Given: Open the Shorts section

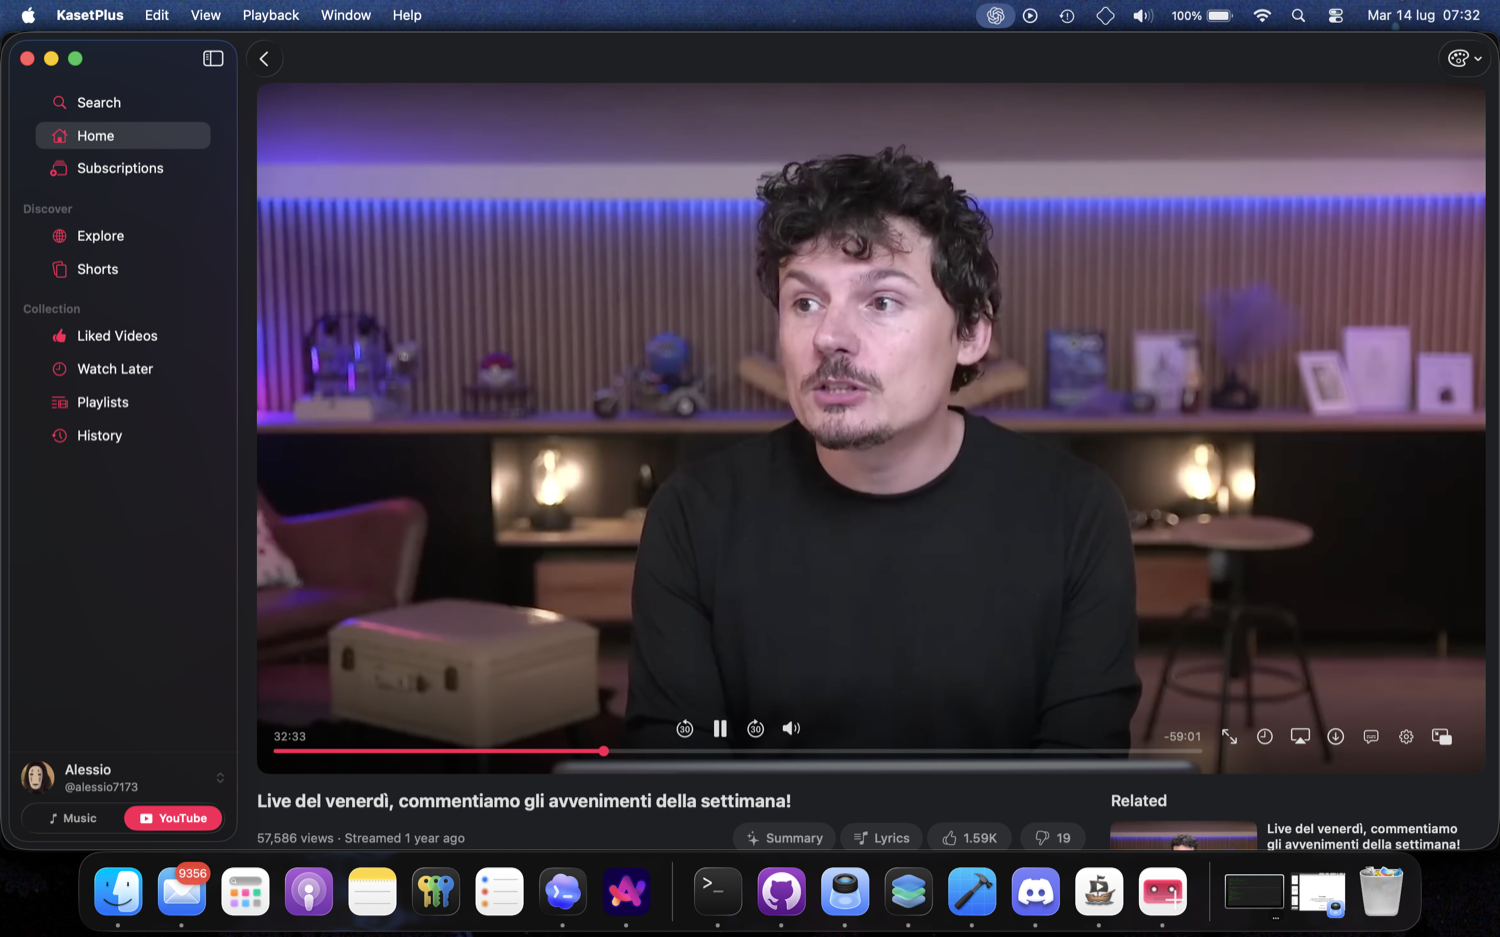Looking at the screenshot, I should point(123,269).
